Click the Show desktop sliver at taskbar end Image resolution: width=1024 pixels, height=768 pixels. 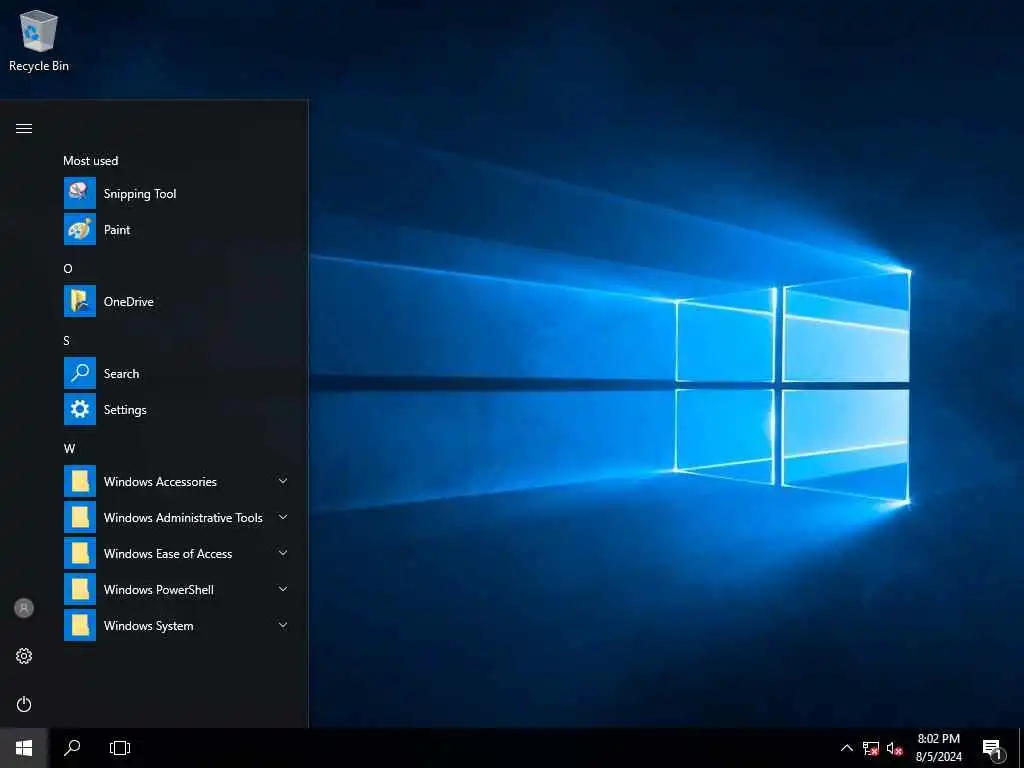point(1021,748)
